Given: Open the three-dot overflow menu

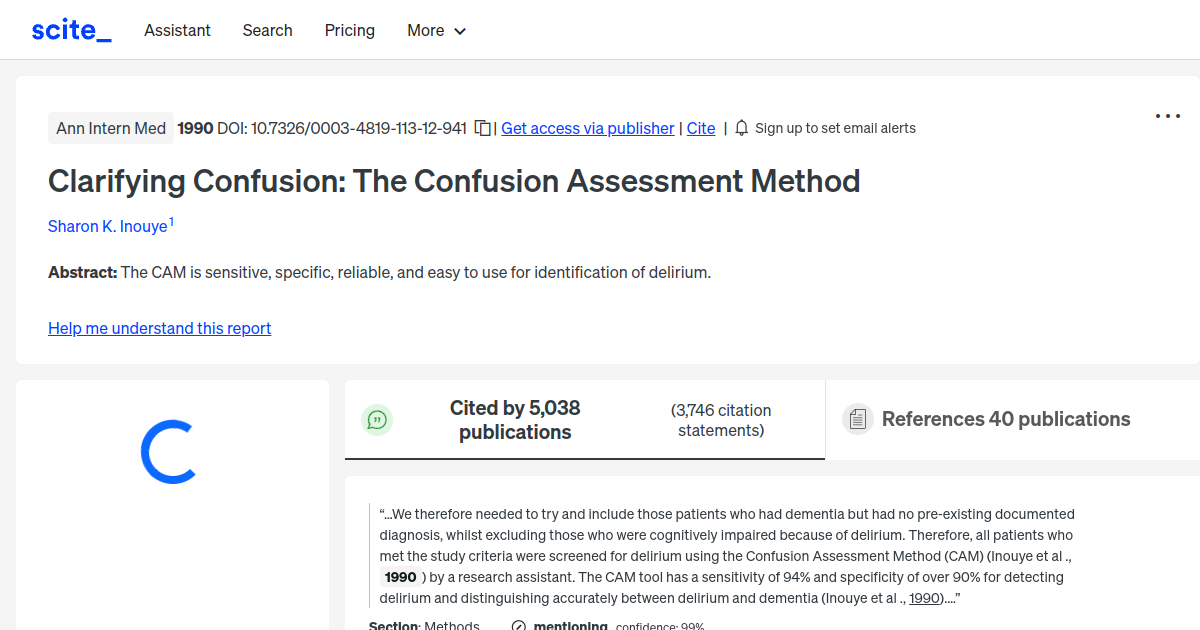Looking at the screenshot, I should point(1167,116).
